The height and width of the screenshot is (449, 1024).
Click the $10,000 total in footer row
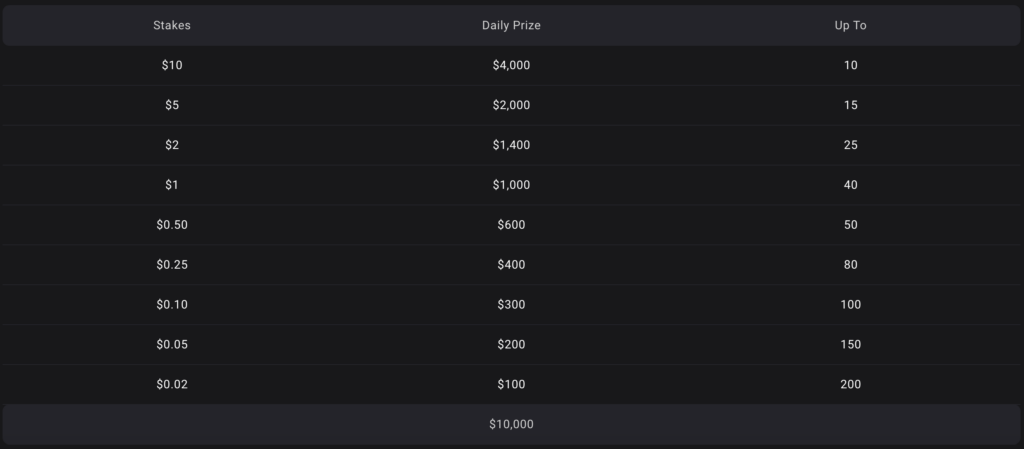coord(511,424)
